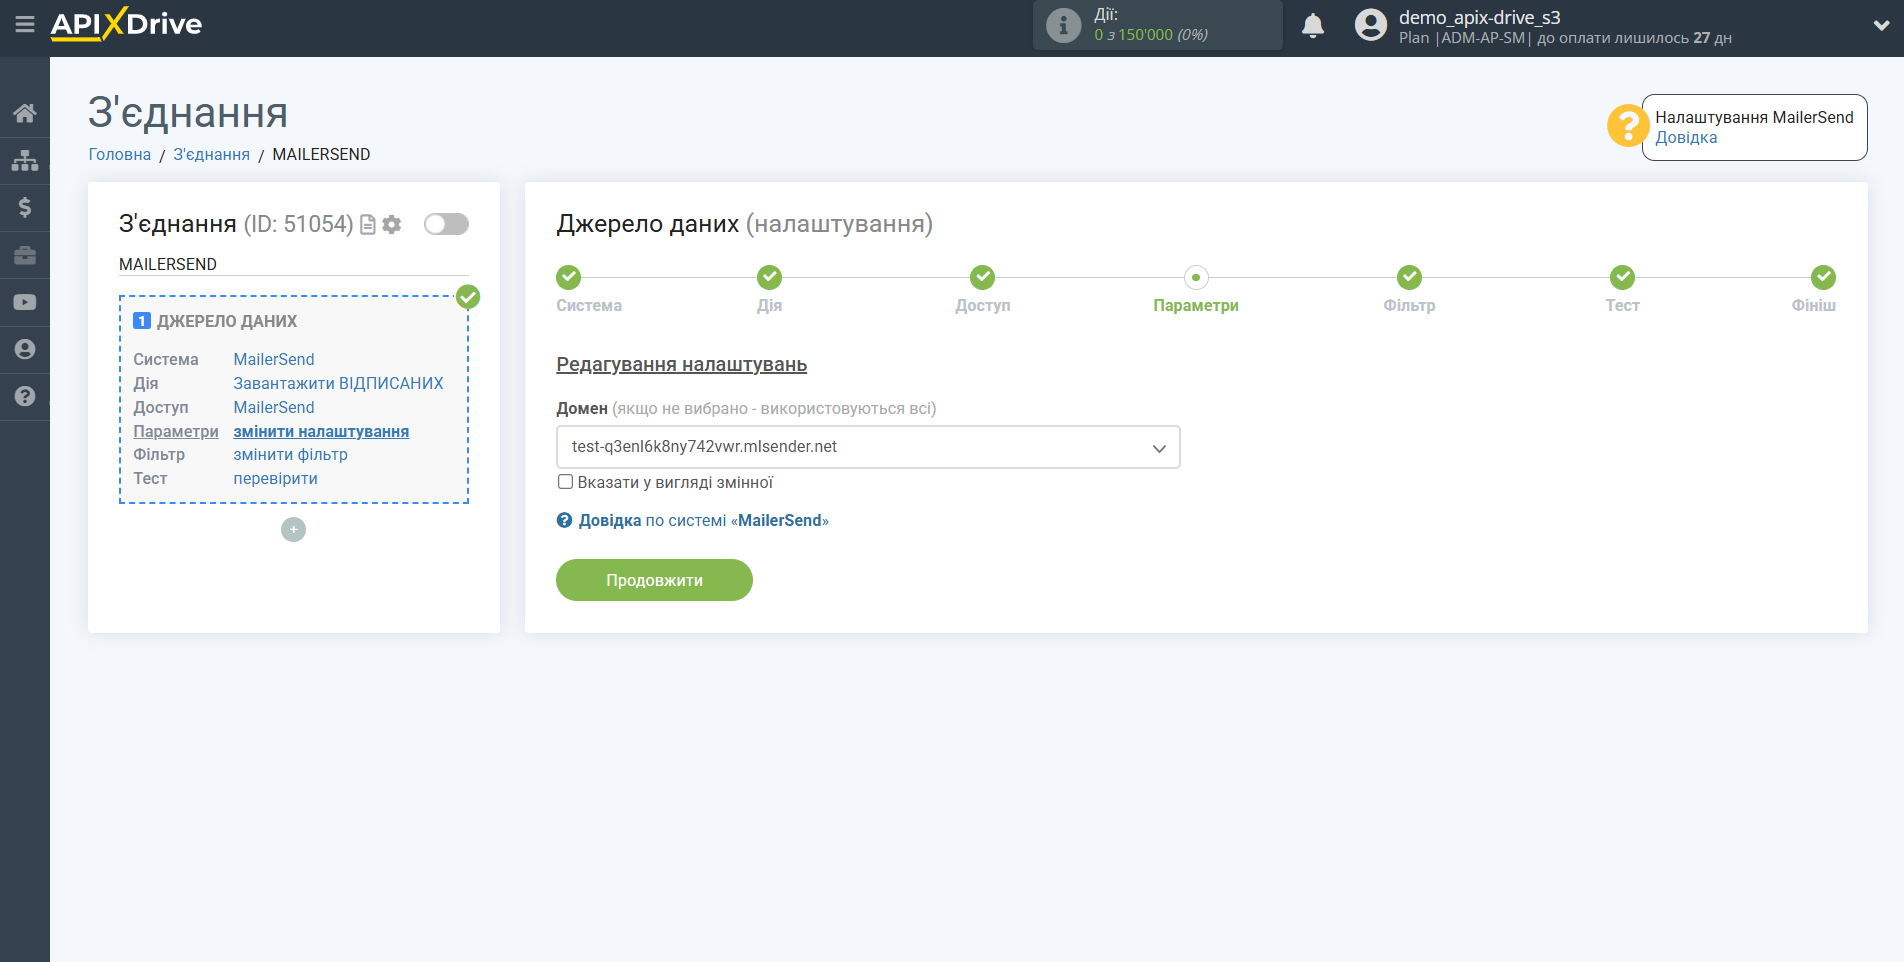
Task: Click the ApiX-Drive logo
Action: [x=126, y=24]
